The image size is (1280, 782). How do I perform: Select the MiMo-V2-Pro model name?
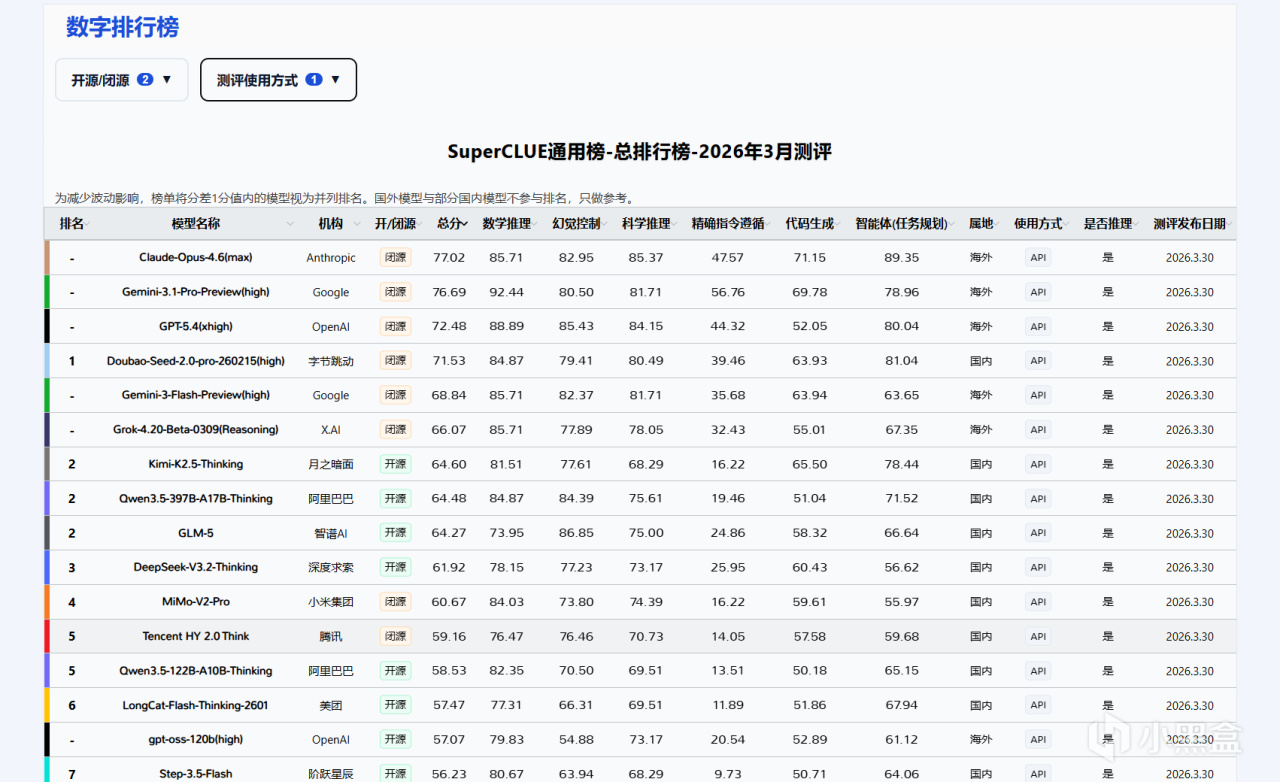click(196, 602)
